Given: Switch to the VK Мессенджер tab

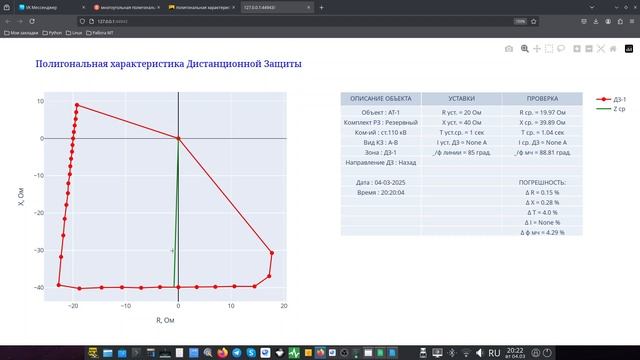Looking at the screenshot, I should [x=52, y=7].
